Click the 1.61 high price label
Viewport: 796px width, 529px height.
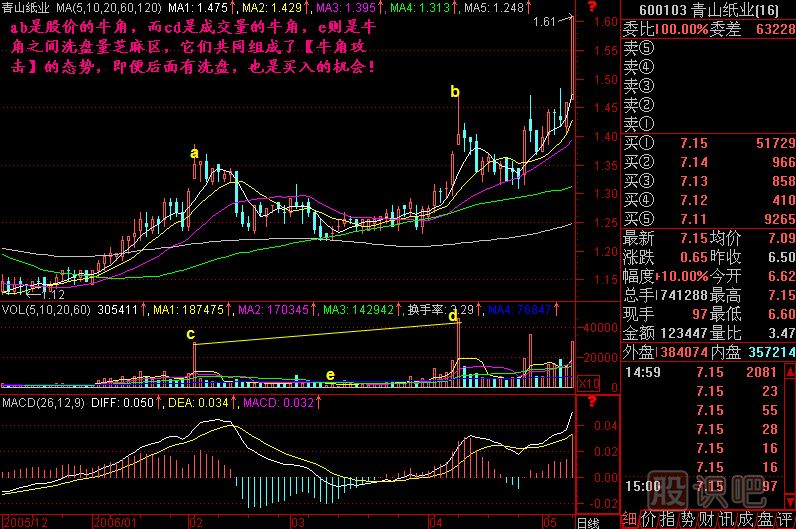tap(546, 21)
